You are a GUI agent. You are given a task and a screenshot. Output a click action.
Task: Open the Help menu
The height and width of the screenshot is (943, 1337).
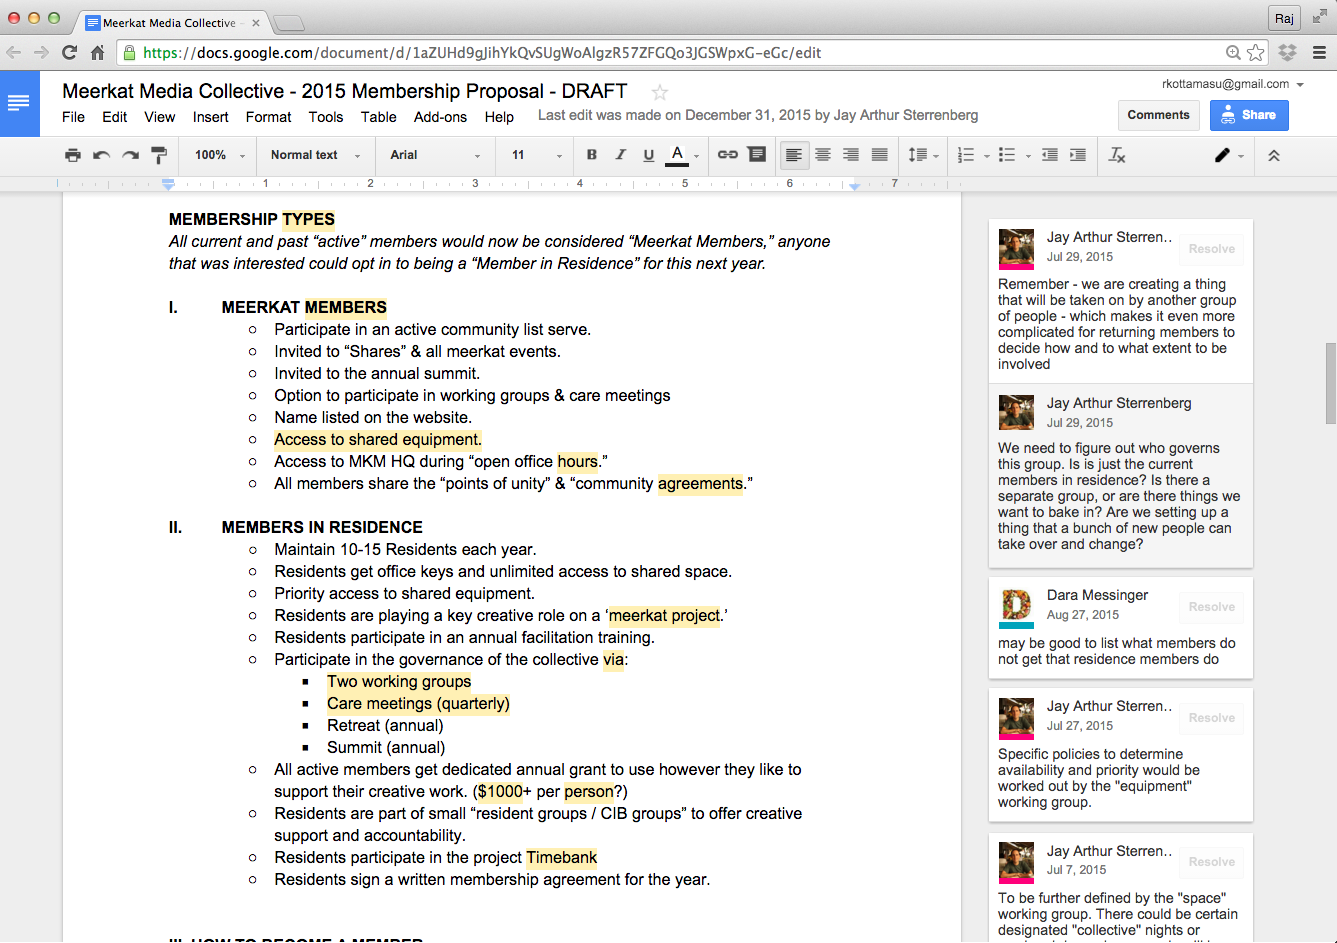(x=499, y=117)
